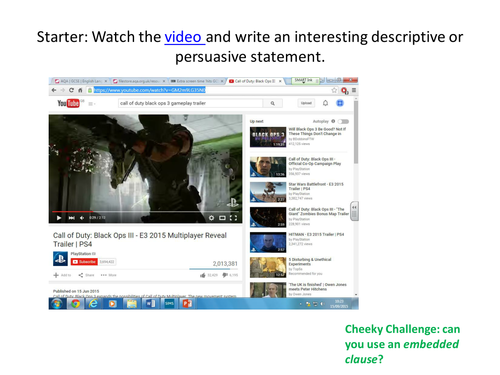This screenshot has width=500, height=375.
Task: Click the page vertical scrollbar thumb
Action: click(x=356, y=132)
